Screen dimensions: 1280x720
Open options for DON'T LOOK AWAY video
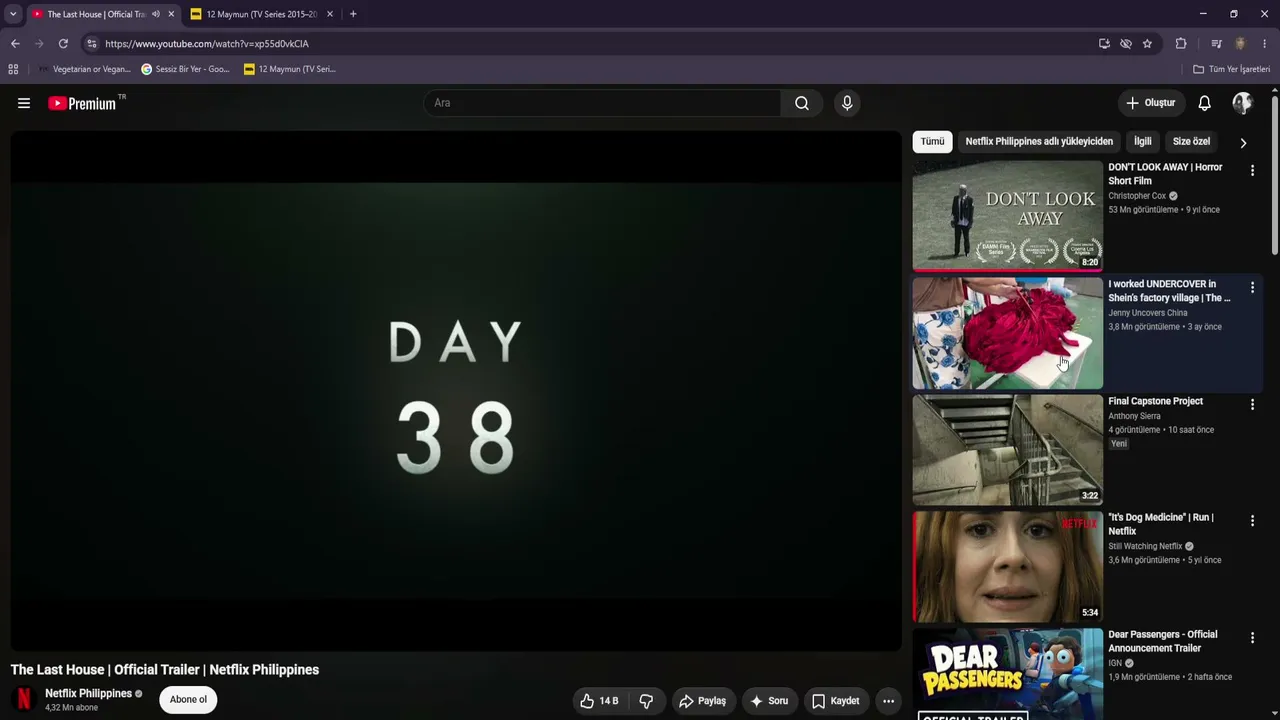(x=1252, y=171)
